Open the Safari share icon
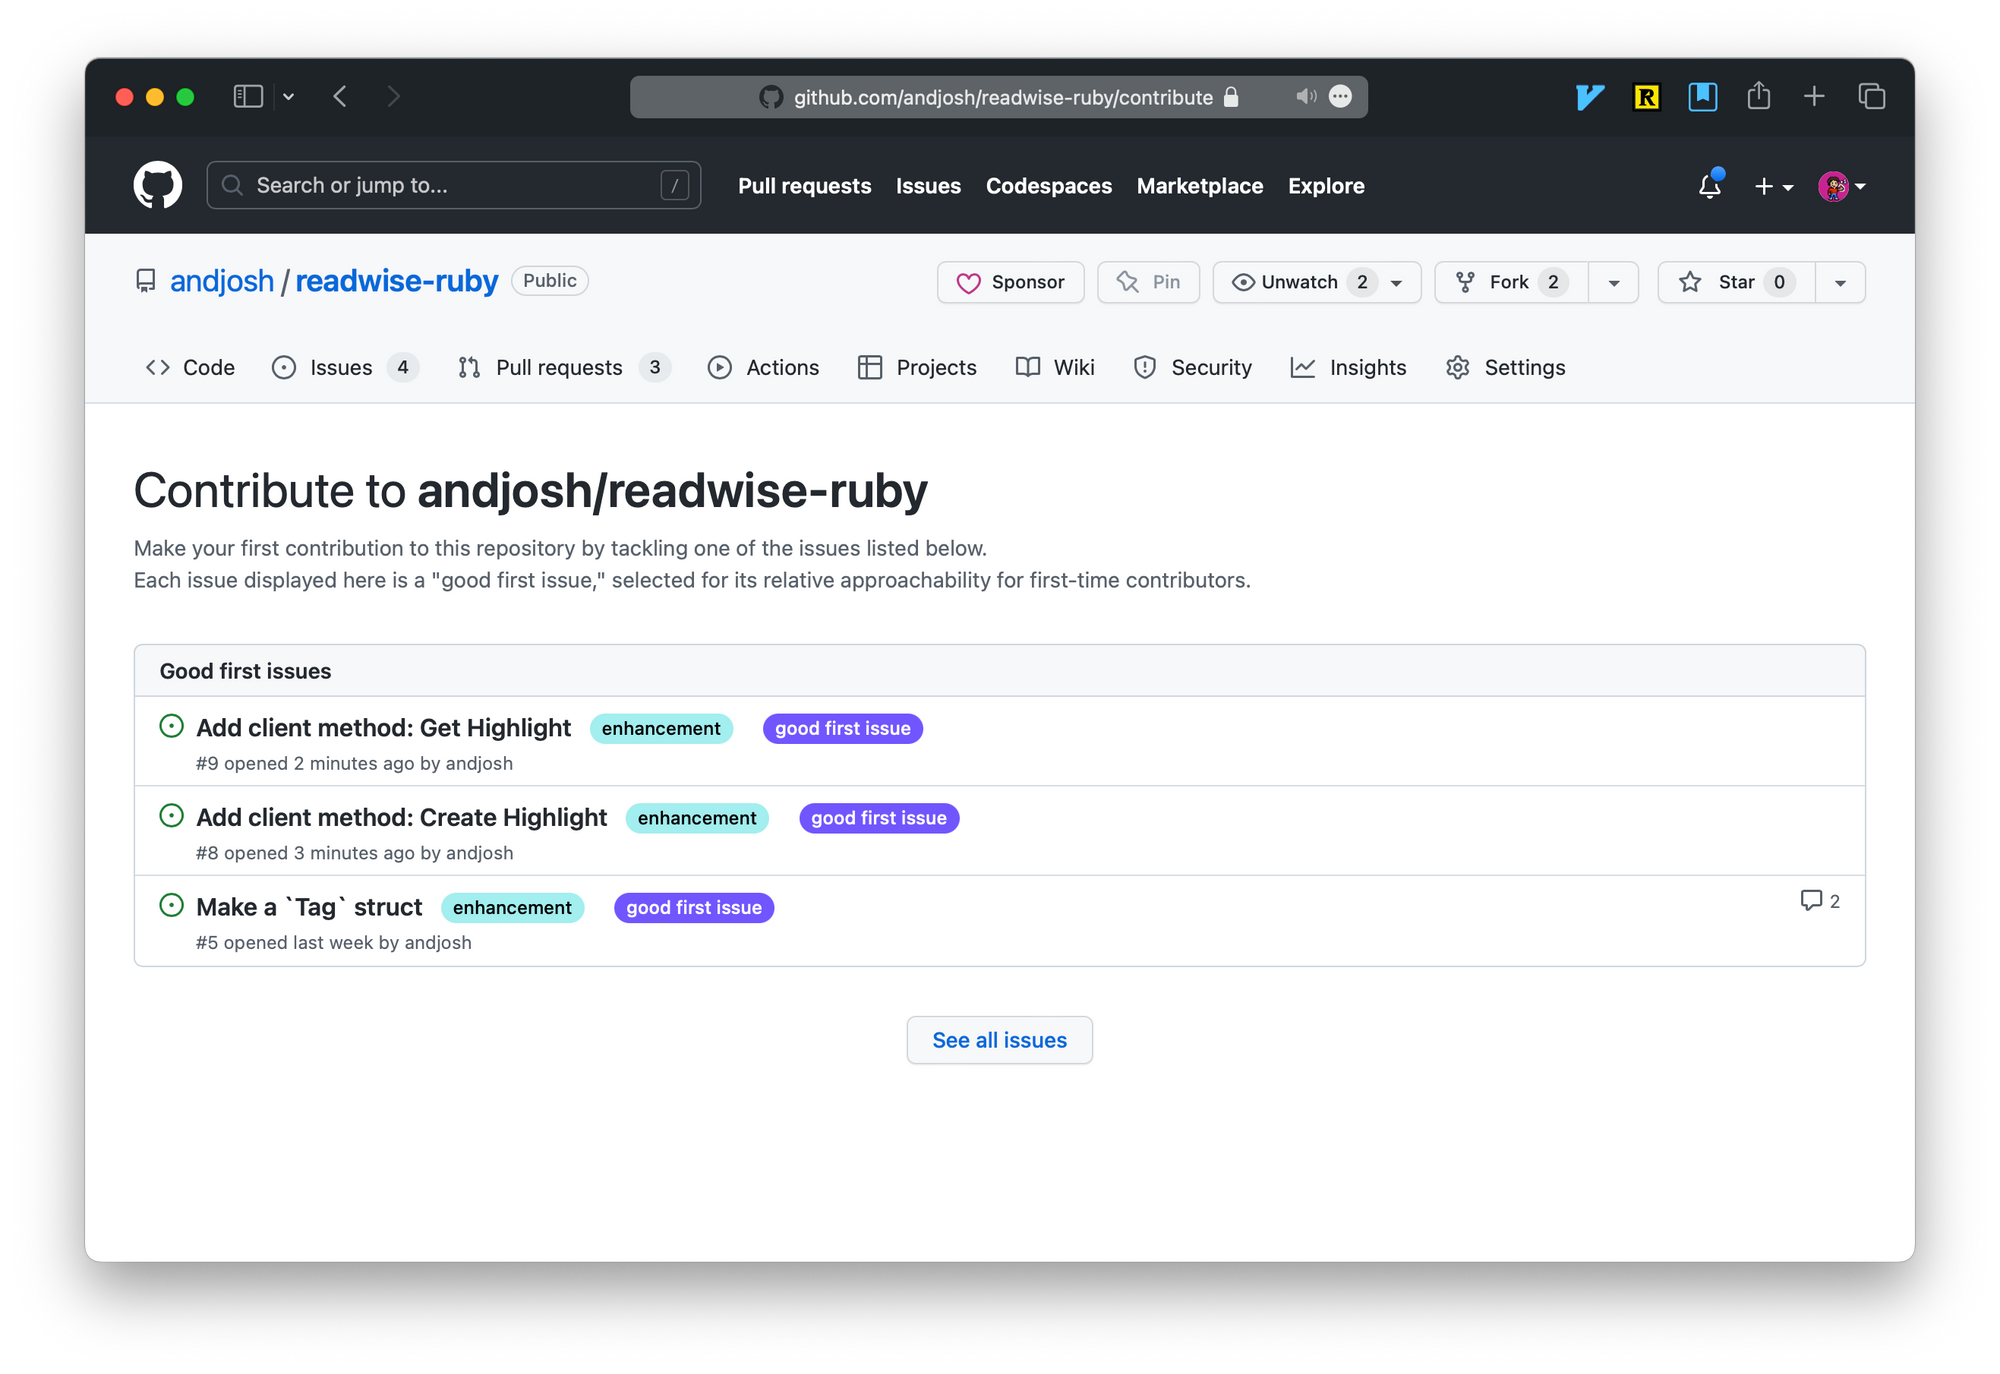The height and width of the screenshot is (1374, 2000). pos(1758,96)
